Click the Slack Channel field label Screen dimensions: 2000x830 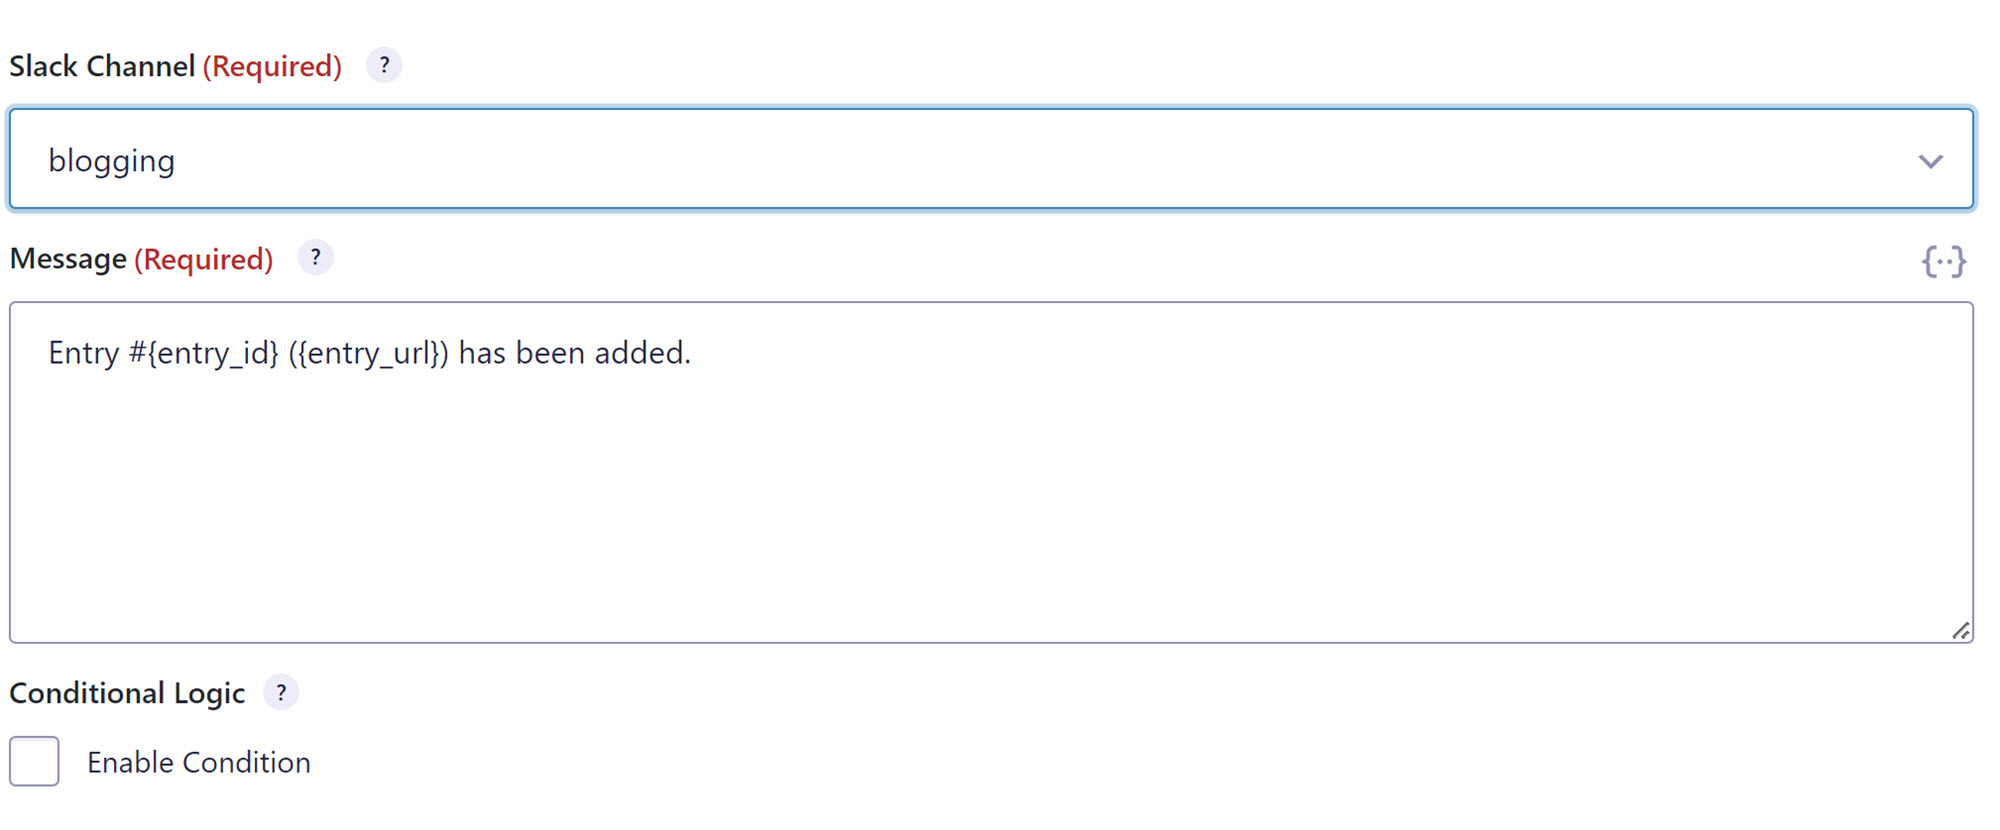102,66
